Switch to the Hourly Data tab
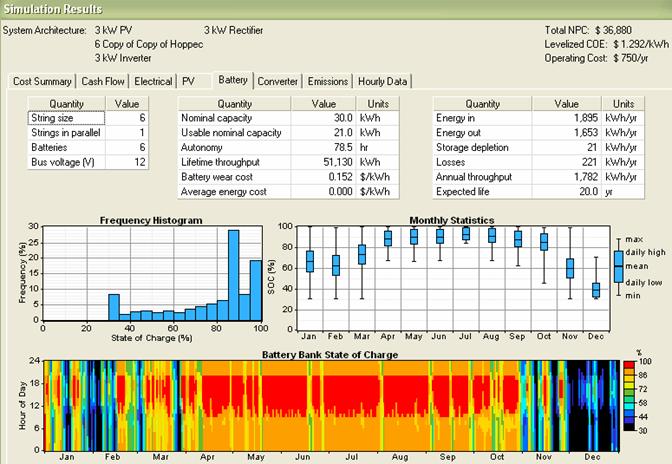 382,81
